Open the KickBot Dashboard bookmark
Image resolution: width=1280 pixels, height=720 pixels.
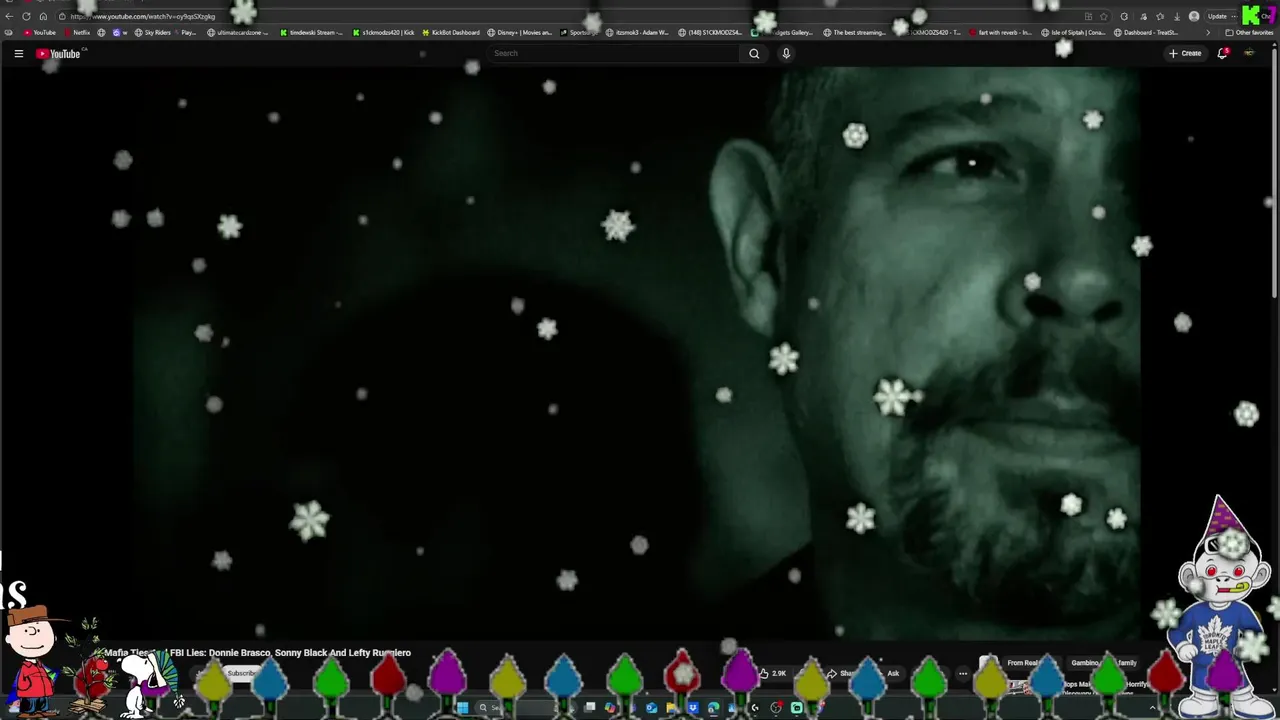[x=451, y=33]
